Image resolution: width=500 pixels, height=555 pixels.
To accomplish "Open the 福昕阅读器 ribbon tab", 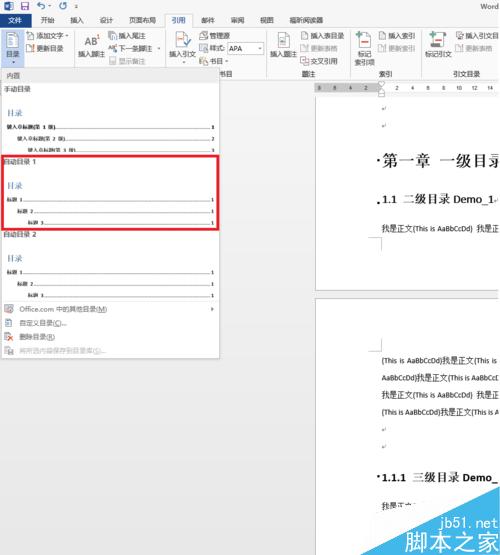I will (x=306, y=21).
